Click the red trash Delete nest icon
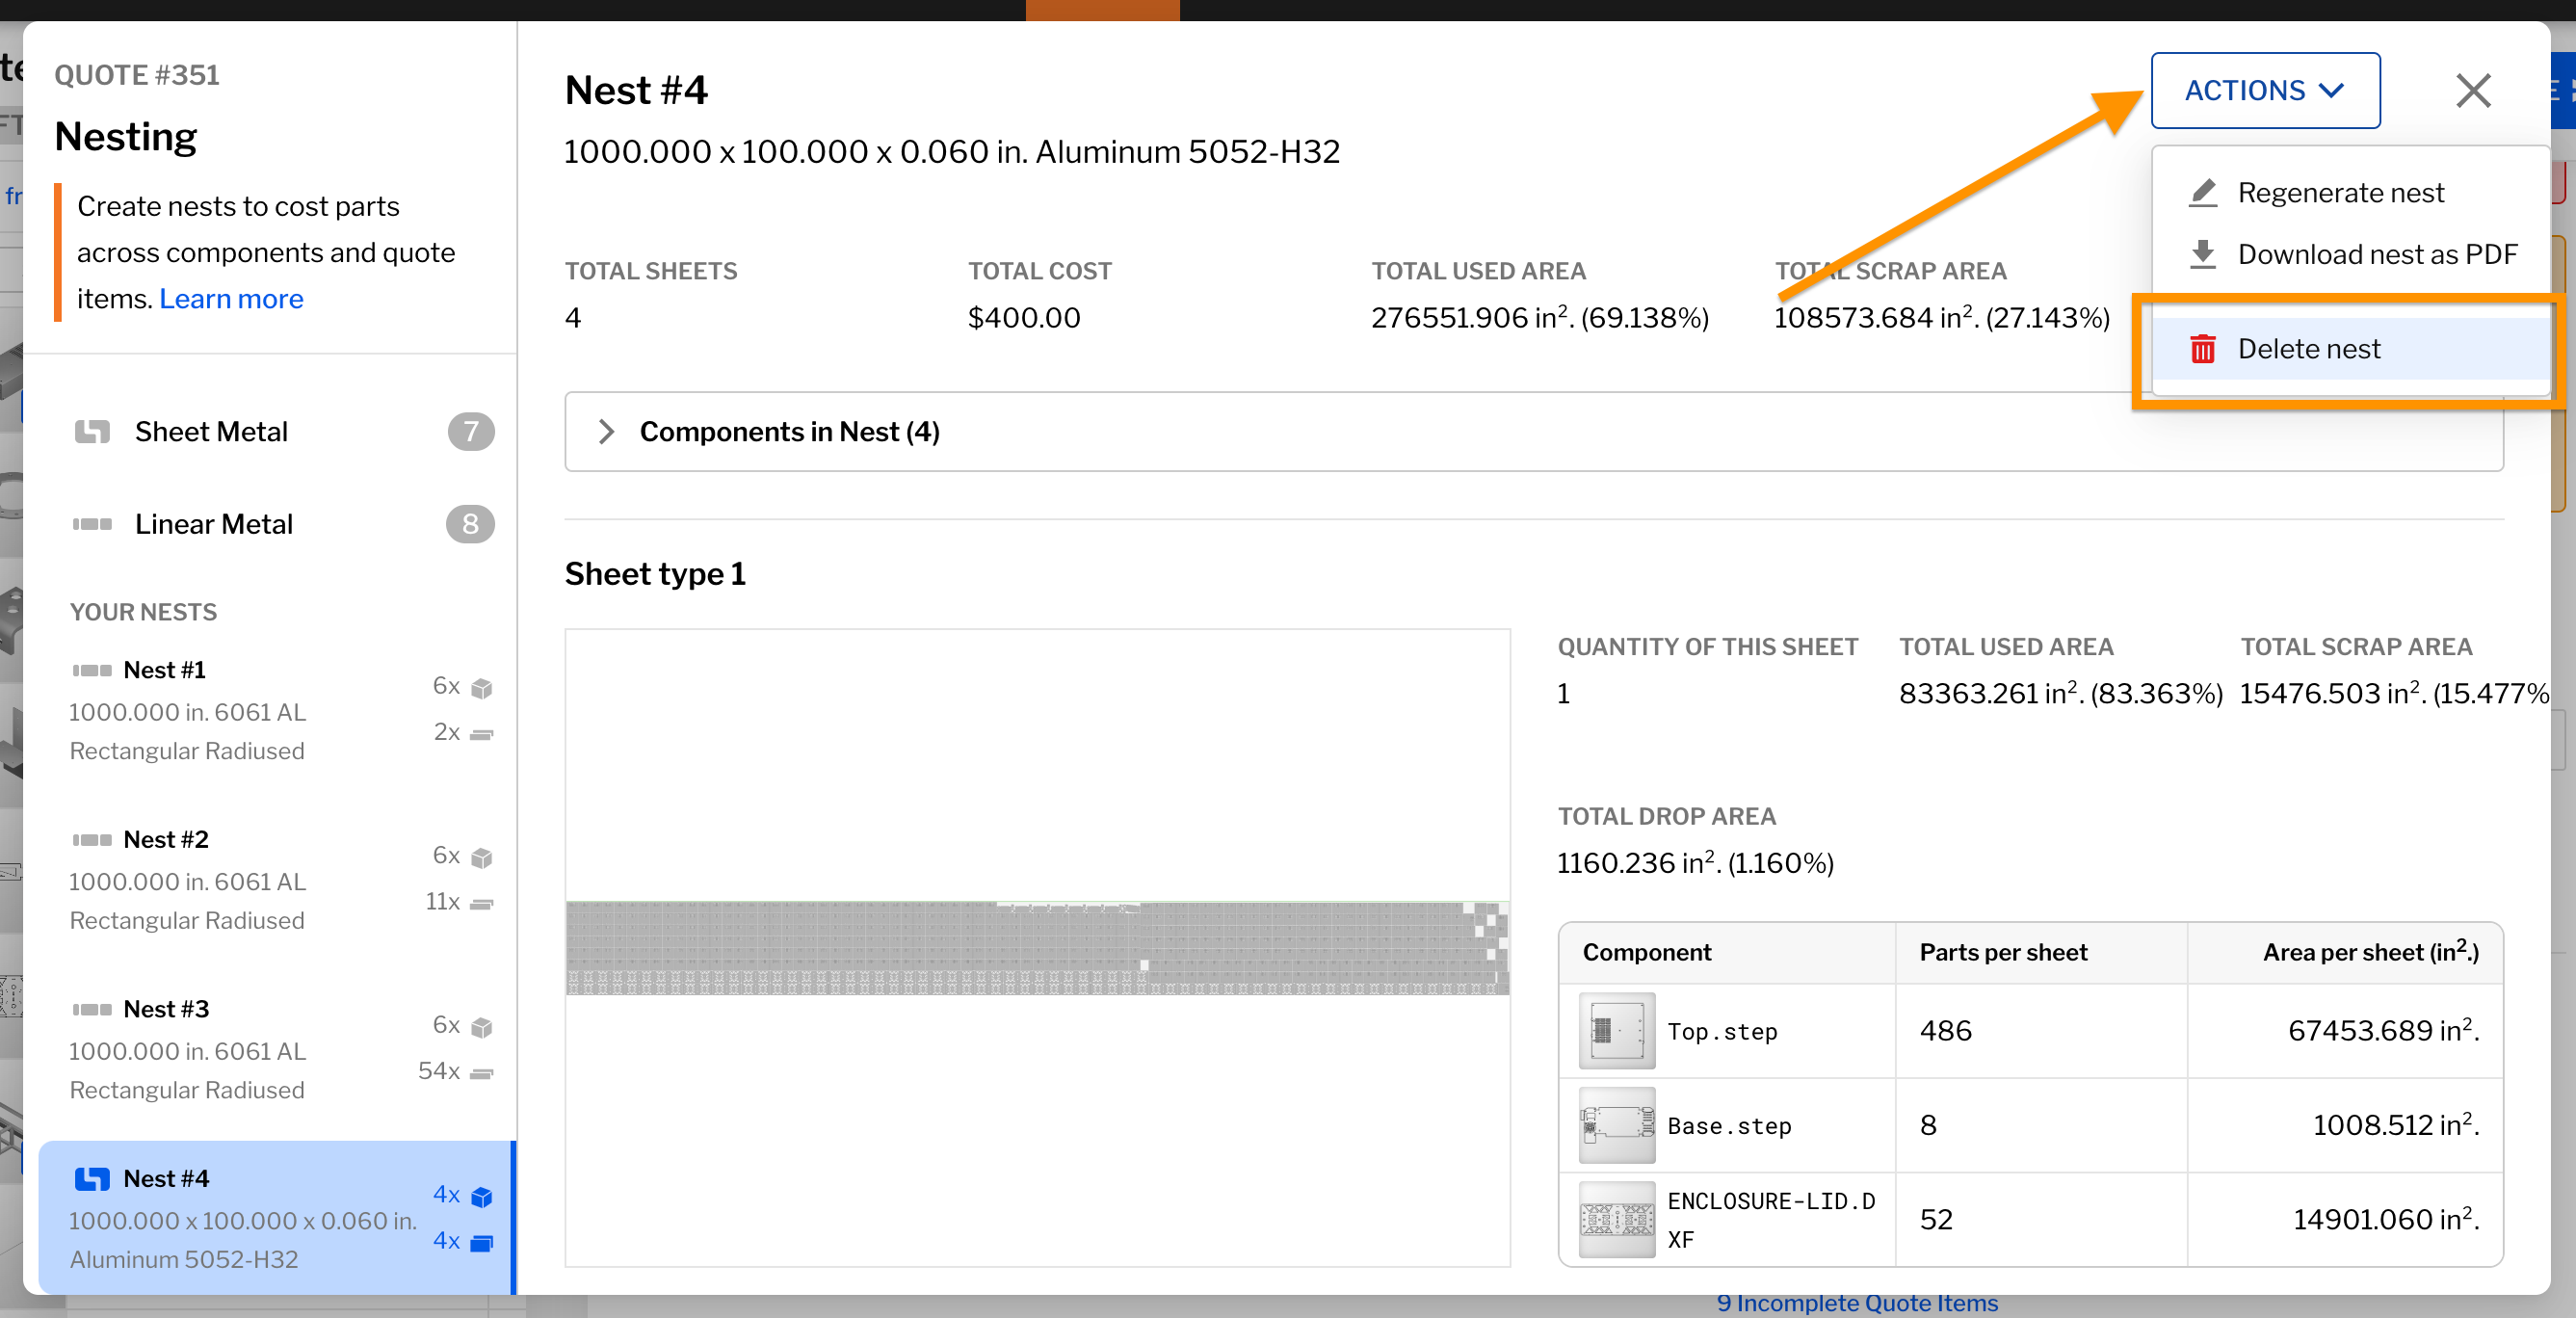This screenshot has height=1318, width=2576. click(2202, 349)
